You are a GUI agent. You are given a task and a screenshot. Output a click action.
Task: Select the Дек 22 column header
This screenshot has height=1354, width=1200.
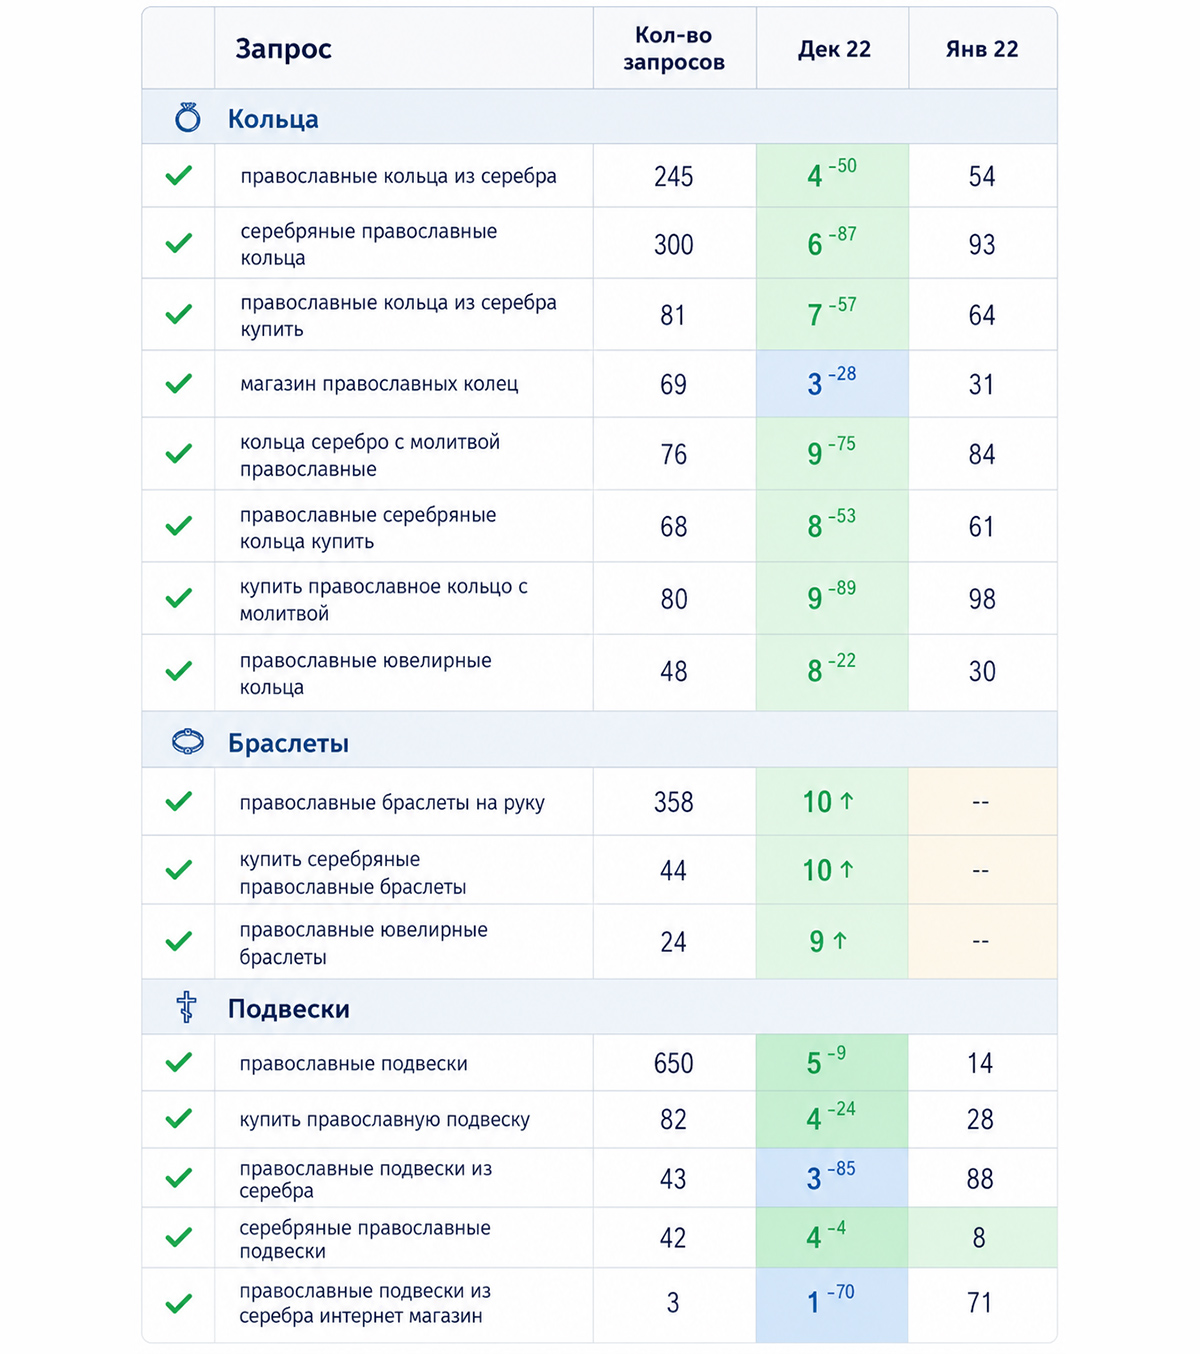coord(834,49)
